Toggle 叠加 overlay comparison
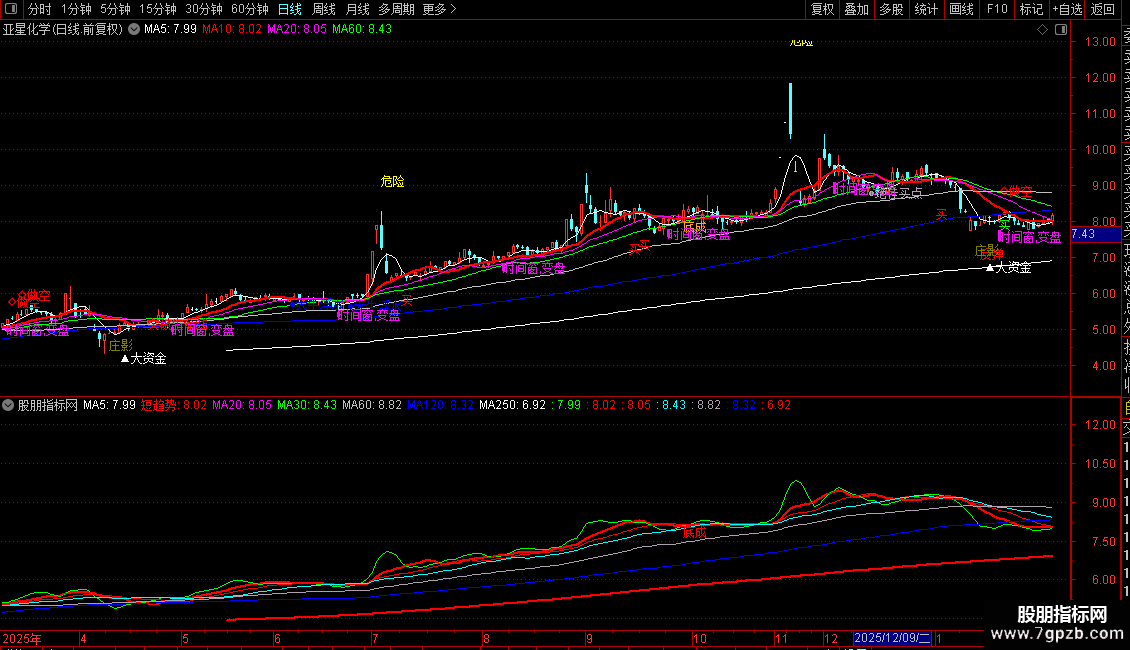This screenshot has height=650, width=1130. coord(856,9)
